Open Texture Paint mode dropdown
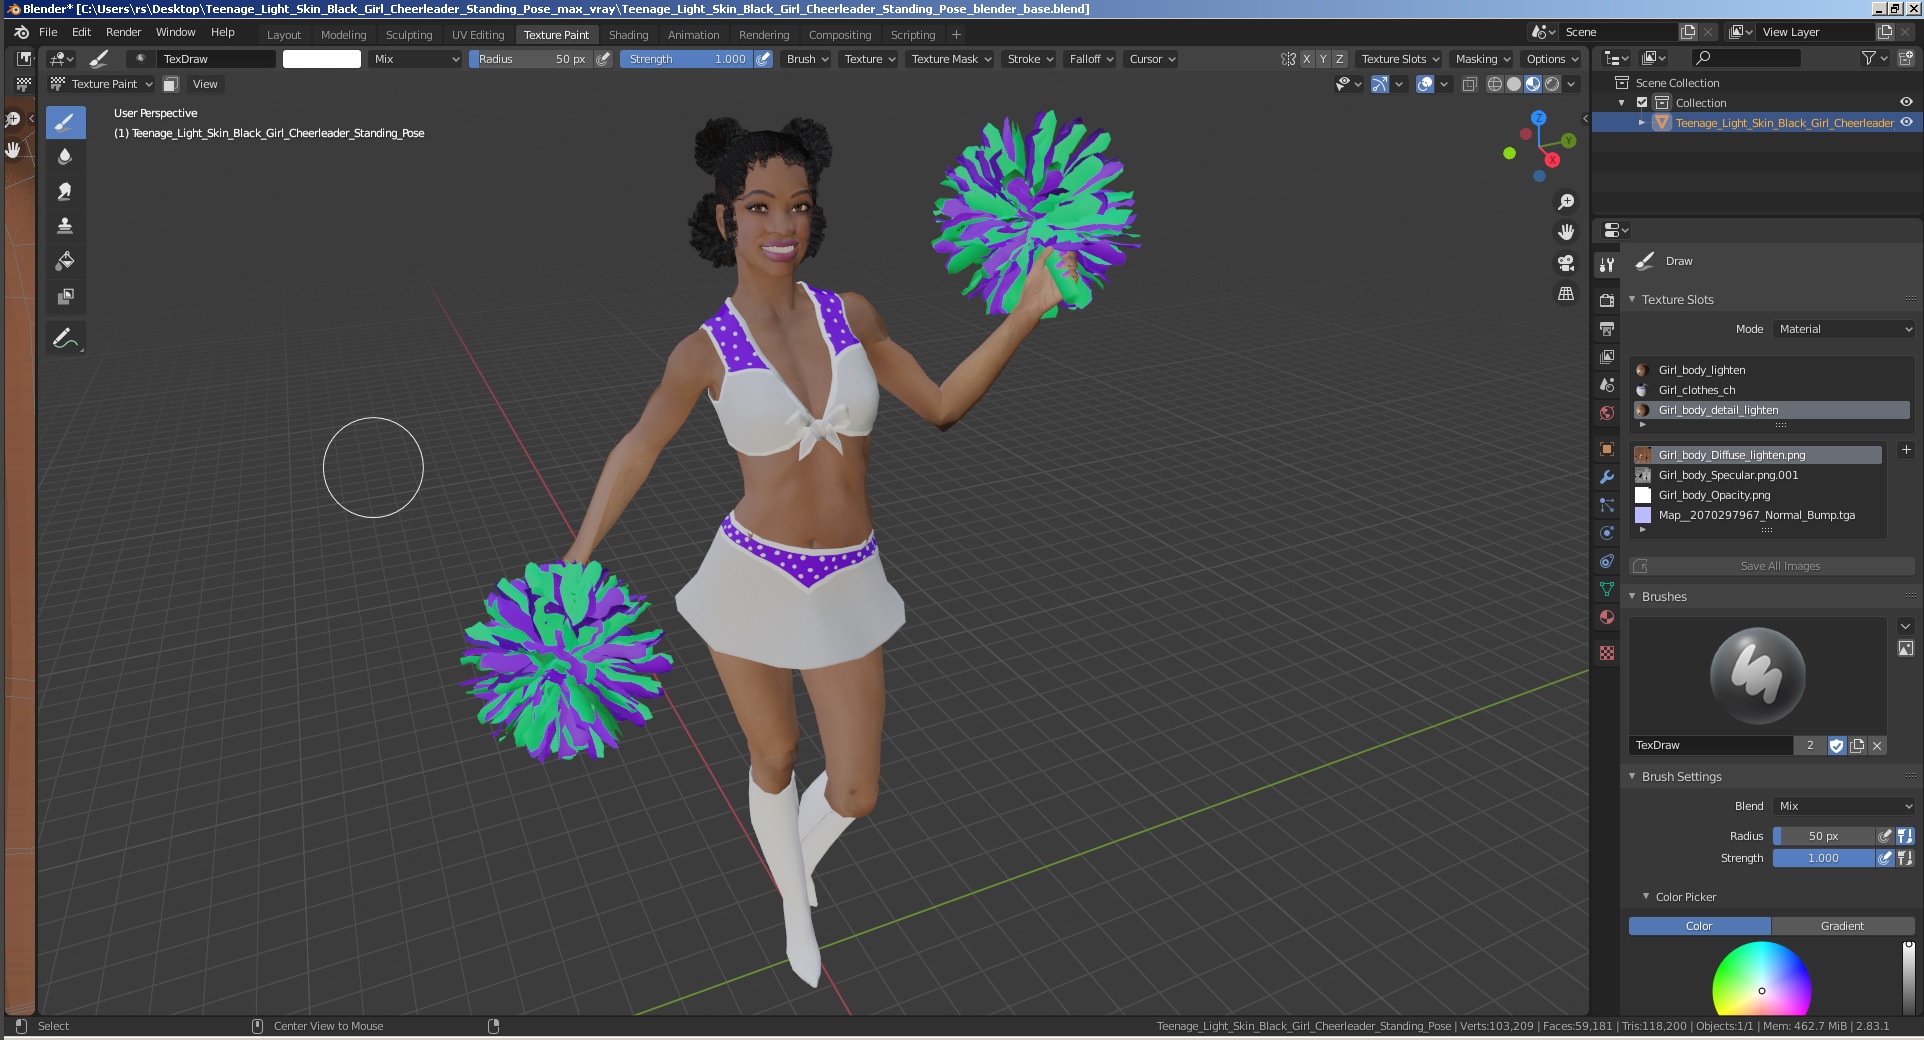Screen dimensions: 1924x1040 coord(102,84)
